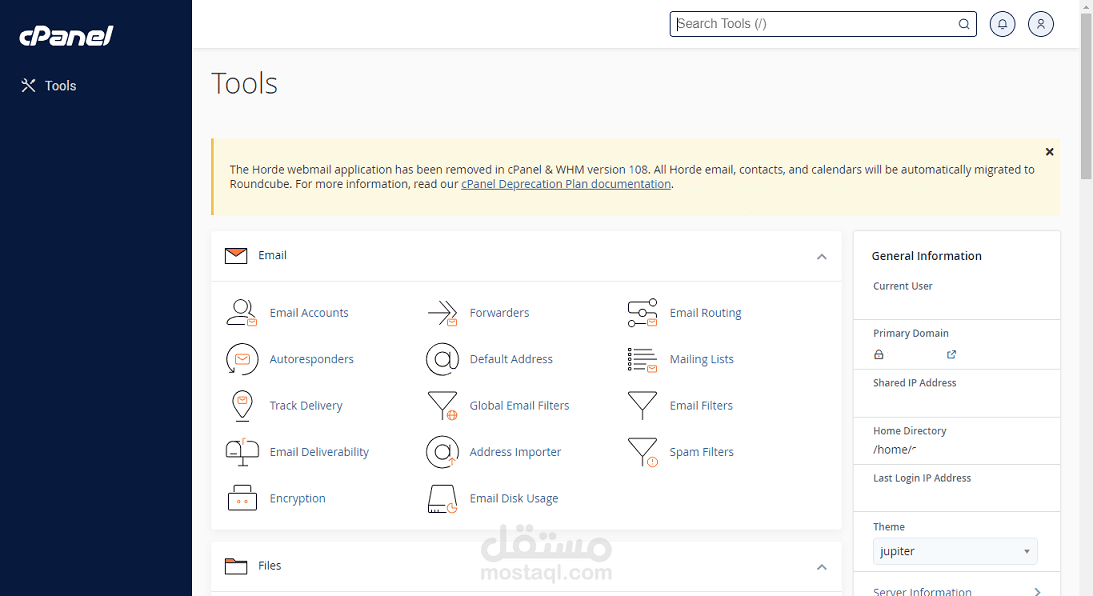Open the Spam Filters link
Viewport: 1093px width, 596px height.
pos(701,452)
